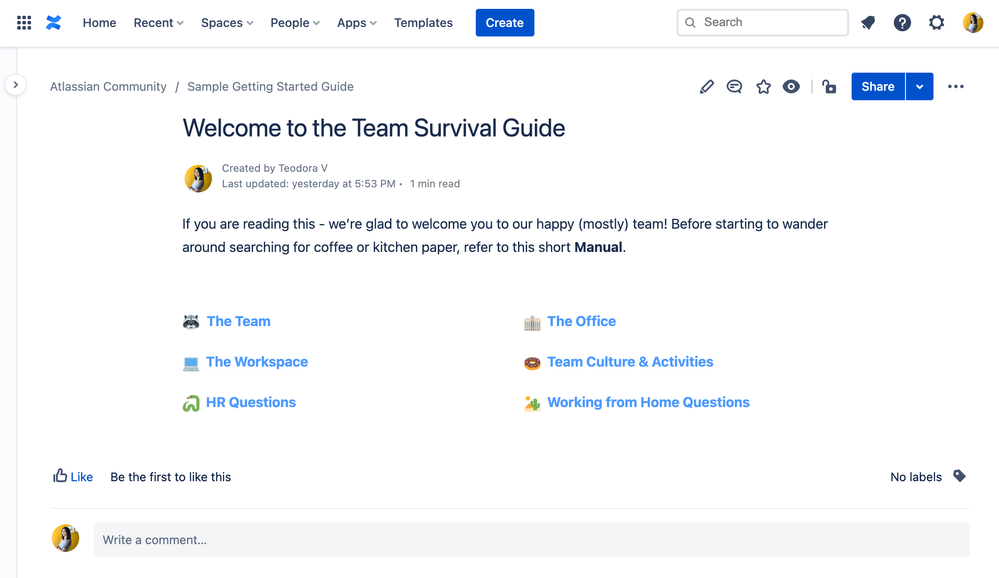
Task: Expand the Share button dropdown arrow
Action: [x=919, y=86]
